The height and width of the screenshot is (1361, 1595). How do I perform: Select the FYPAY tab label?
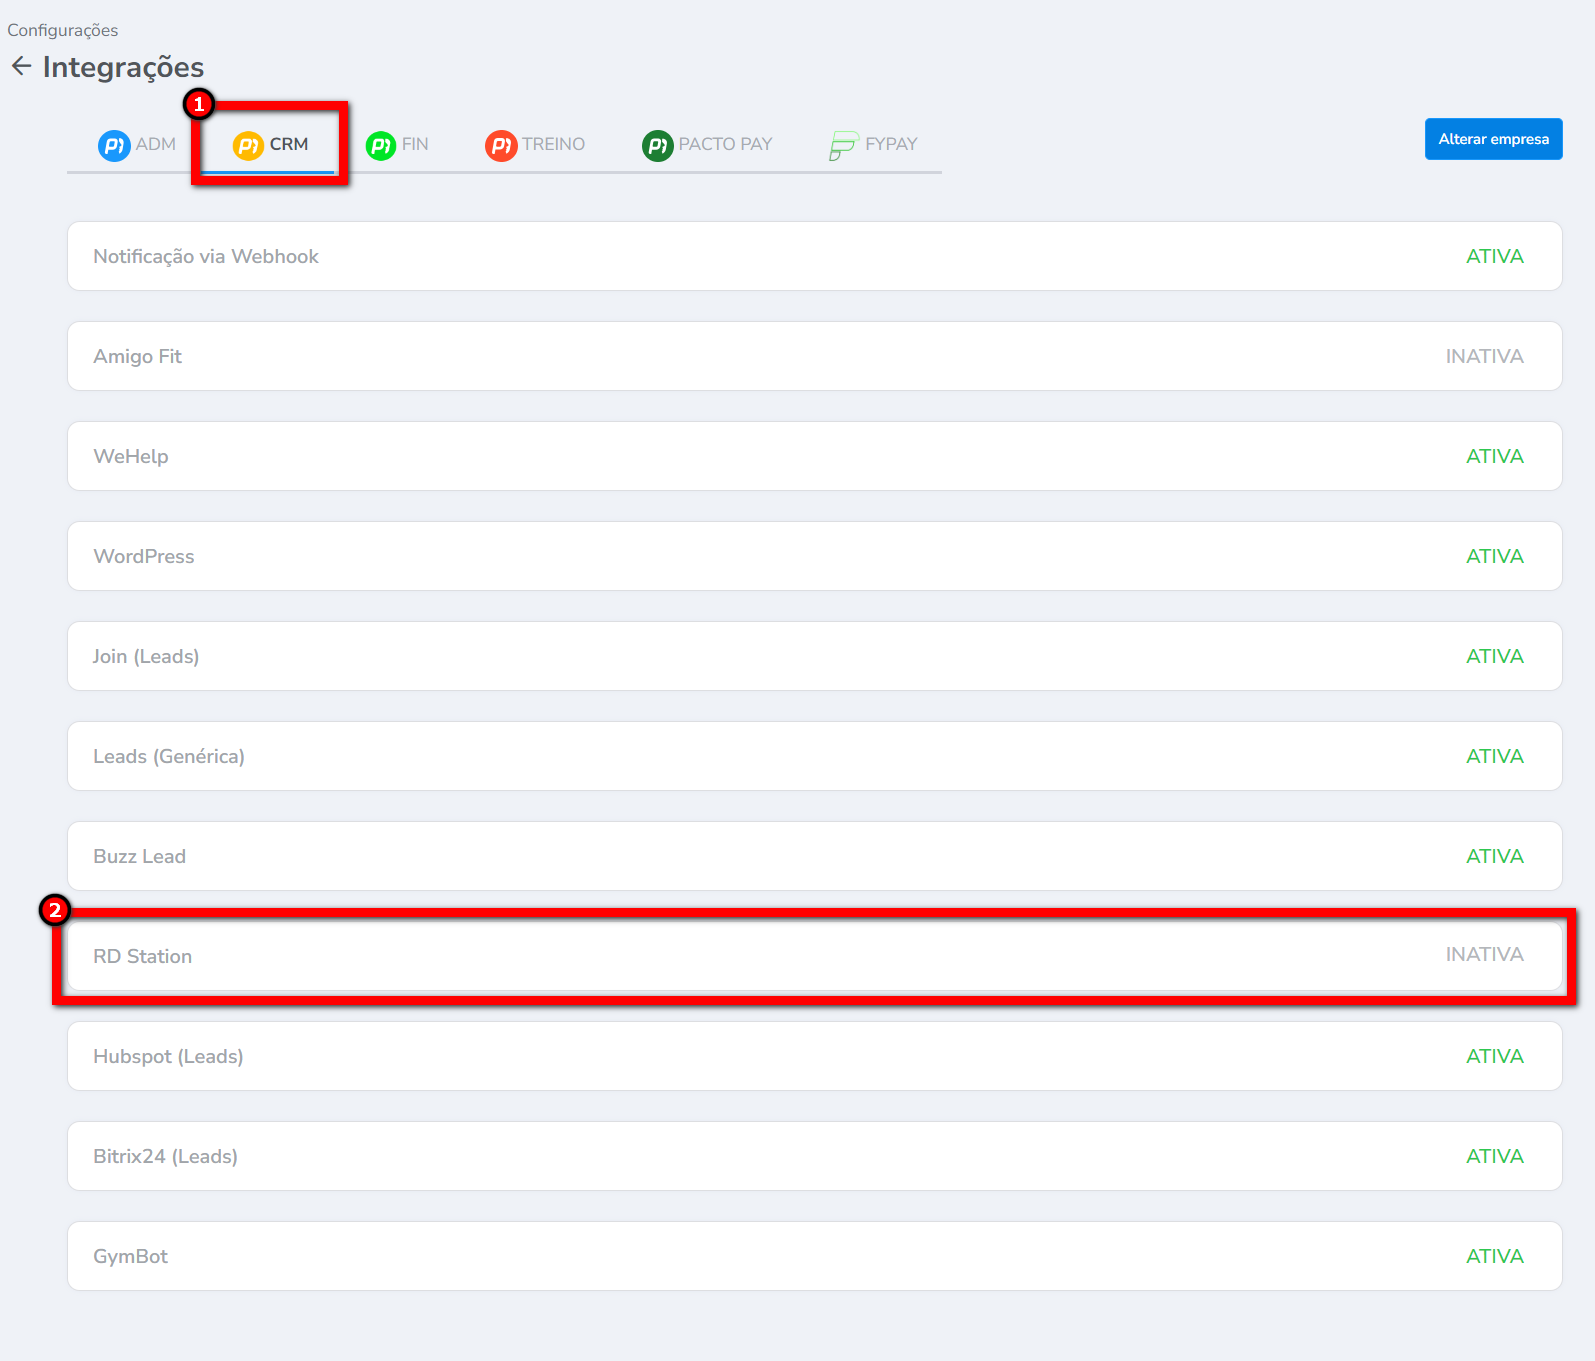click(891, 144)
